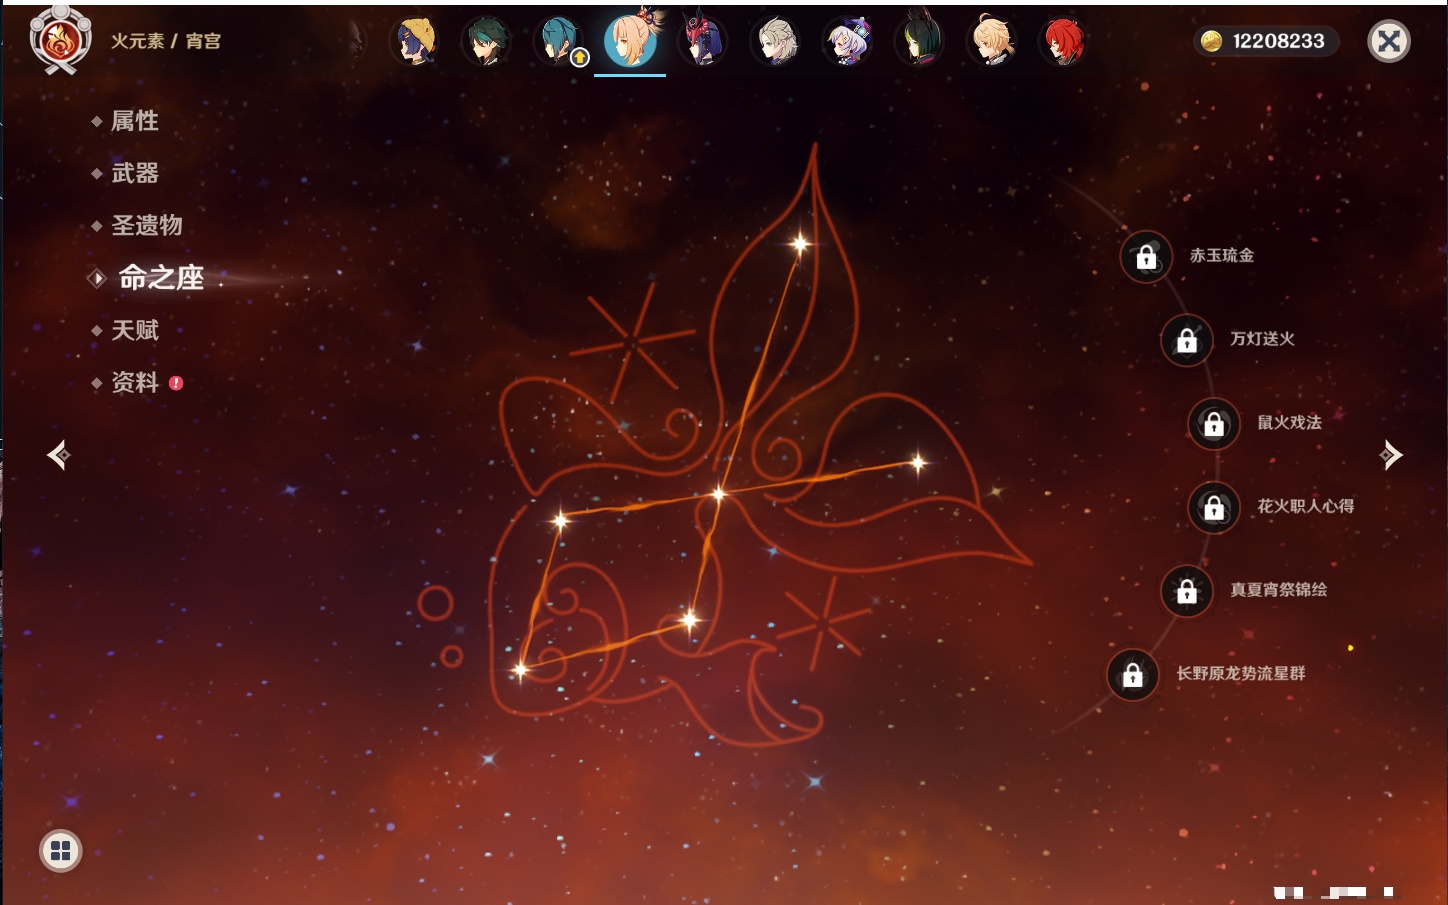This screenshot has height=905, width=1448.
Task: Select the yellow-hooded blue-haired character portrait
Action: click(415, 42)
